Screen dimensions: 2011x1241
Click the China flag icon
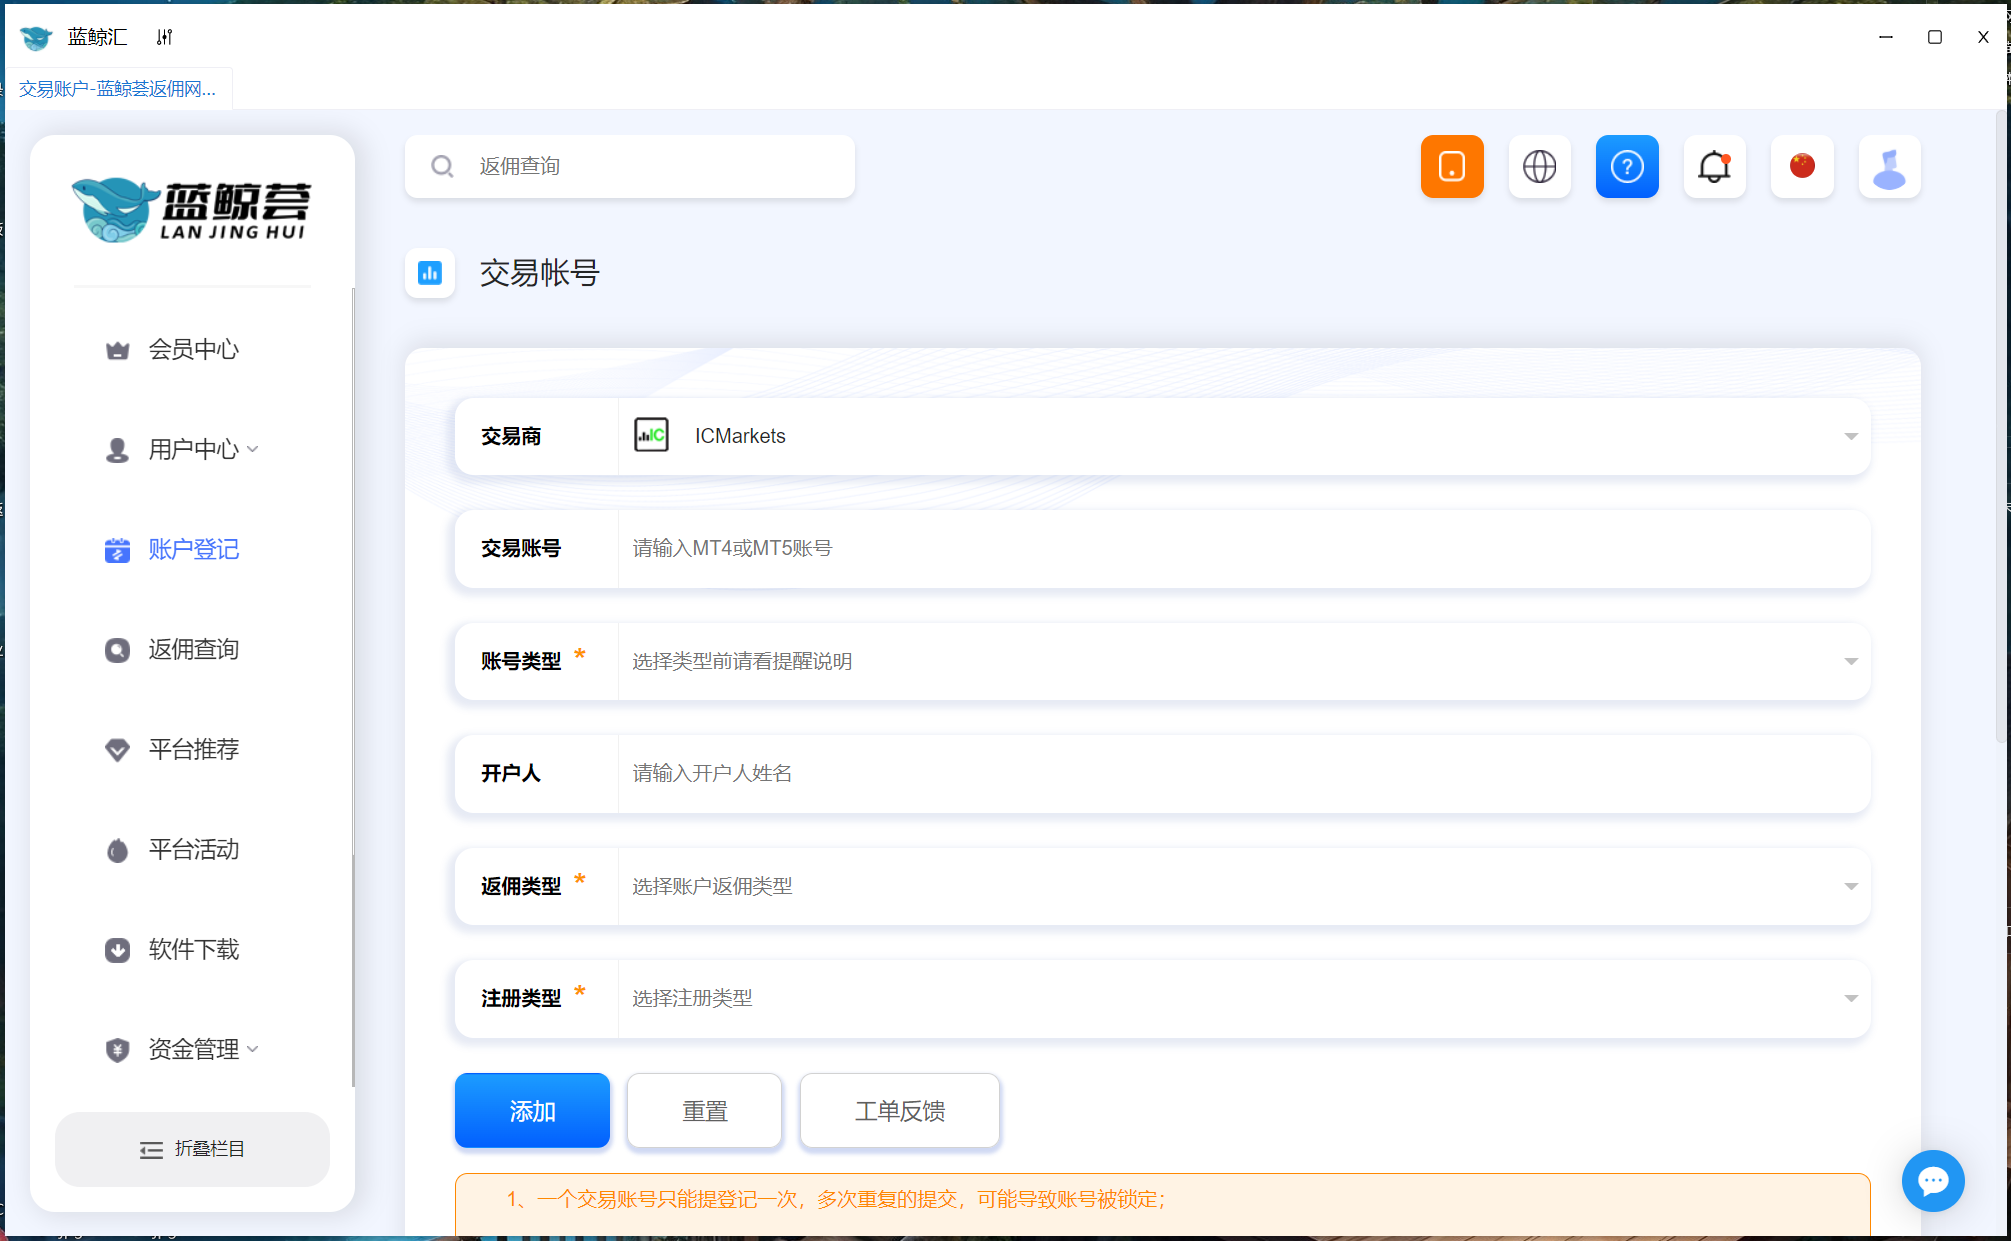[x=1802, y=166]
